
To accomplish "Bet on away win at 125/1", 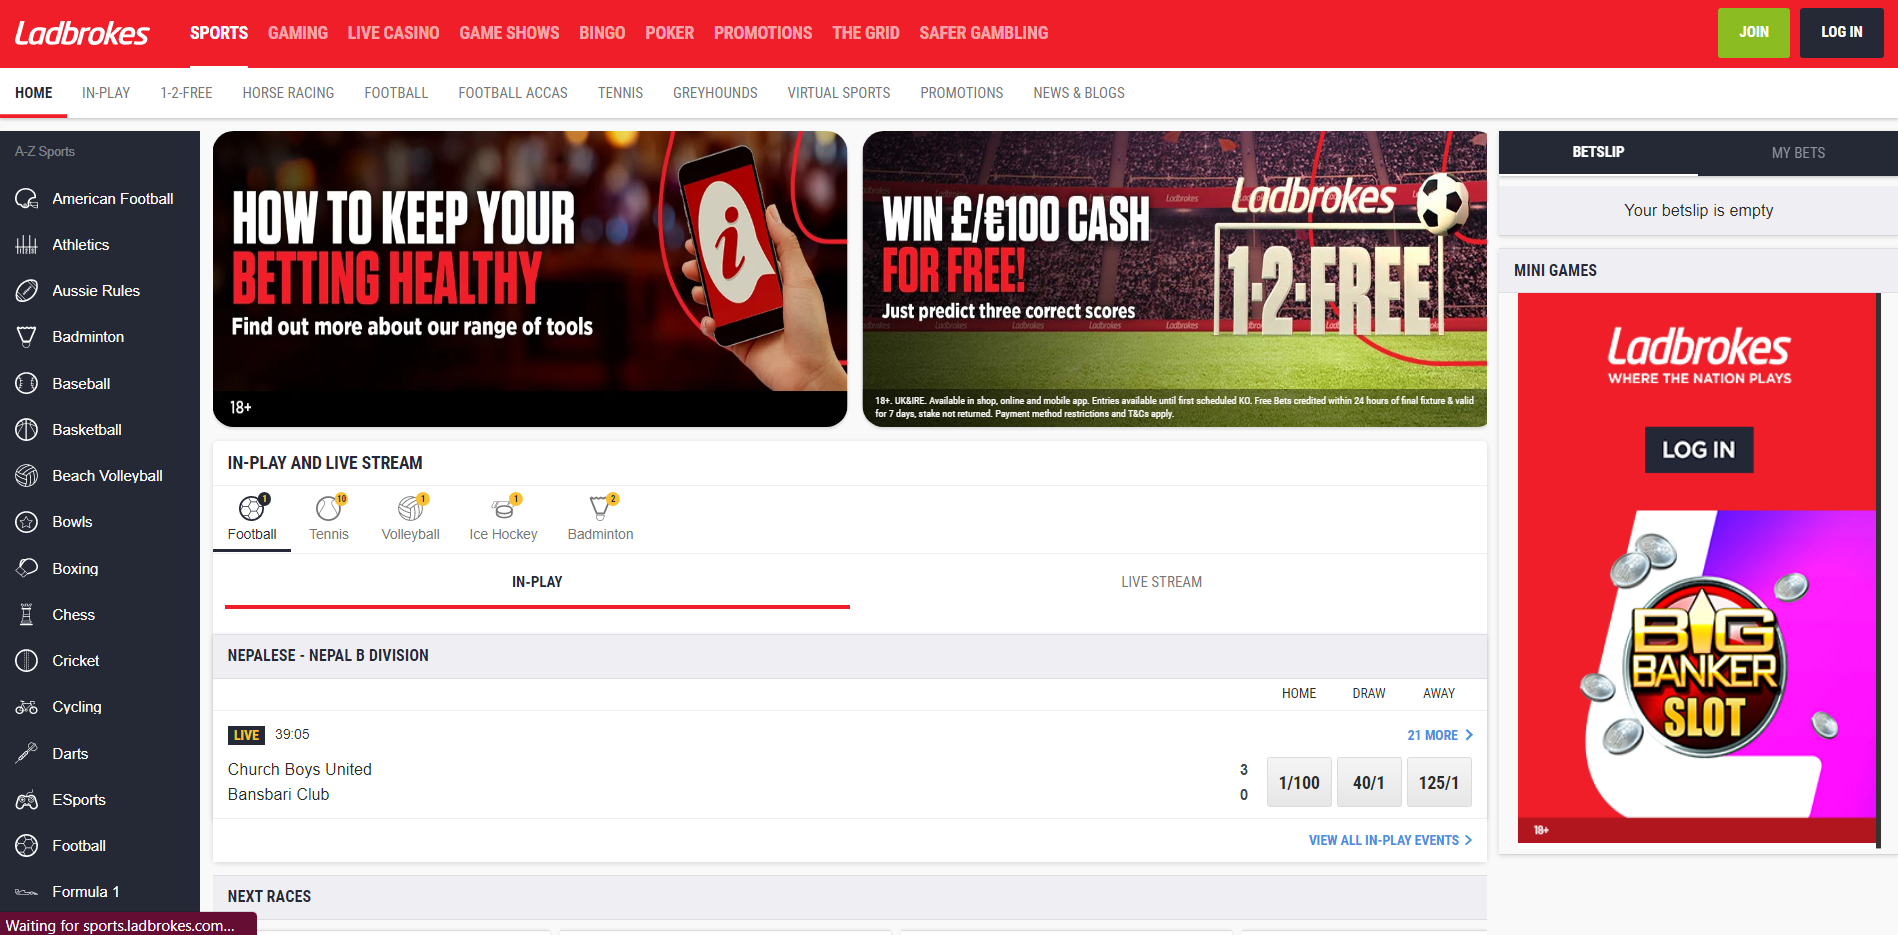I will pyautogui.click(x=1439, y=782).
